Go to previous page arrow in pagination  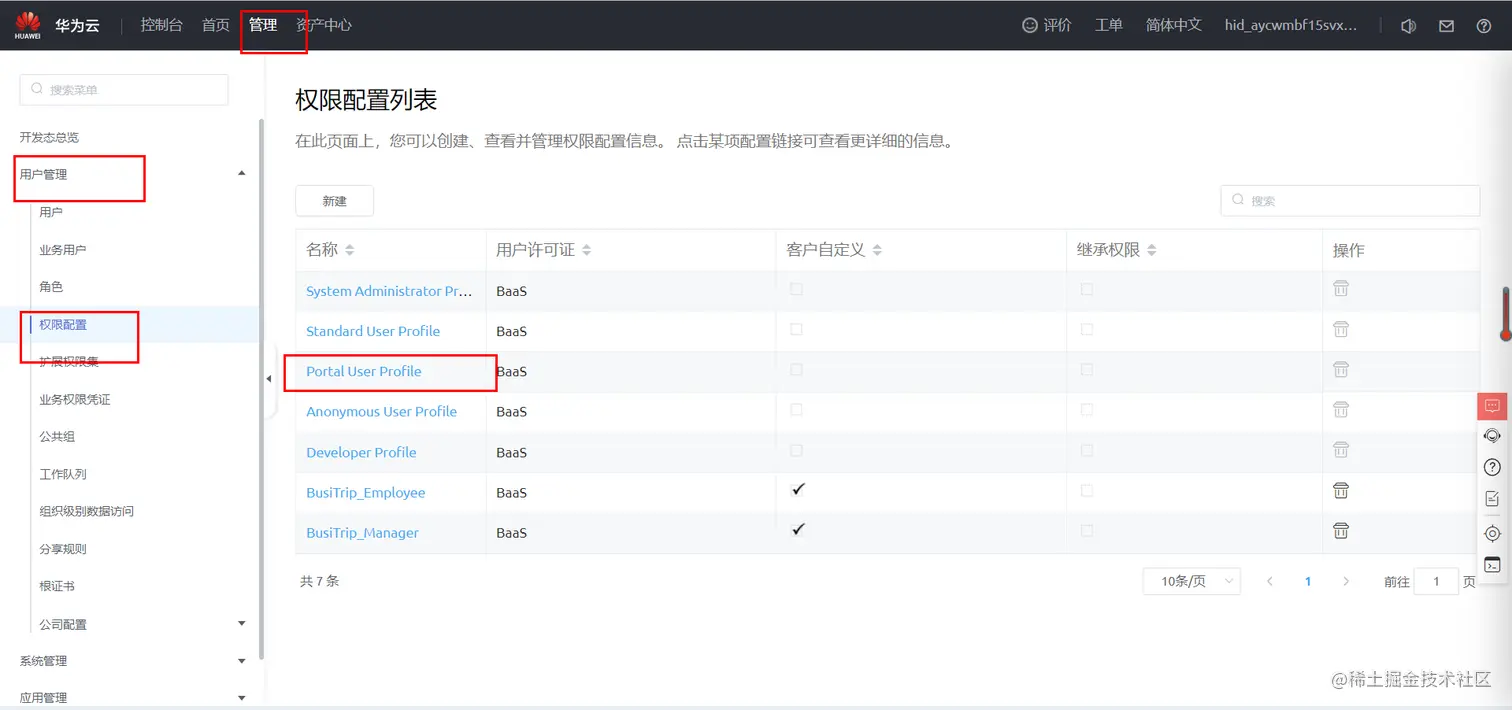[1270, 581]
